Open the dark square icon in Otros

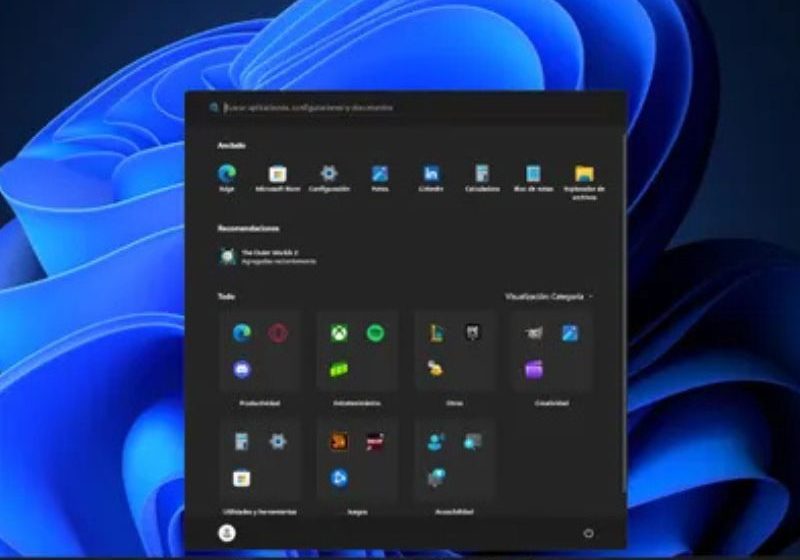473,333
